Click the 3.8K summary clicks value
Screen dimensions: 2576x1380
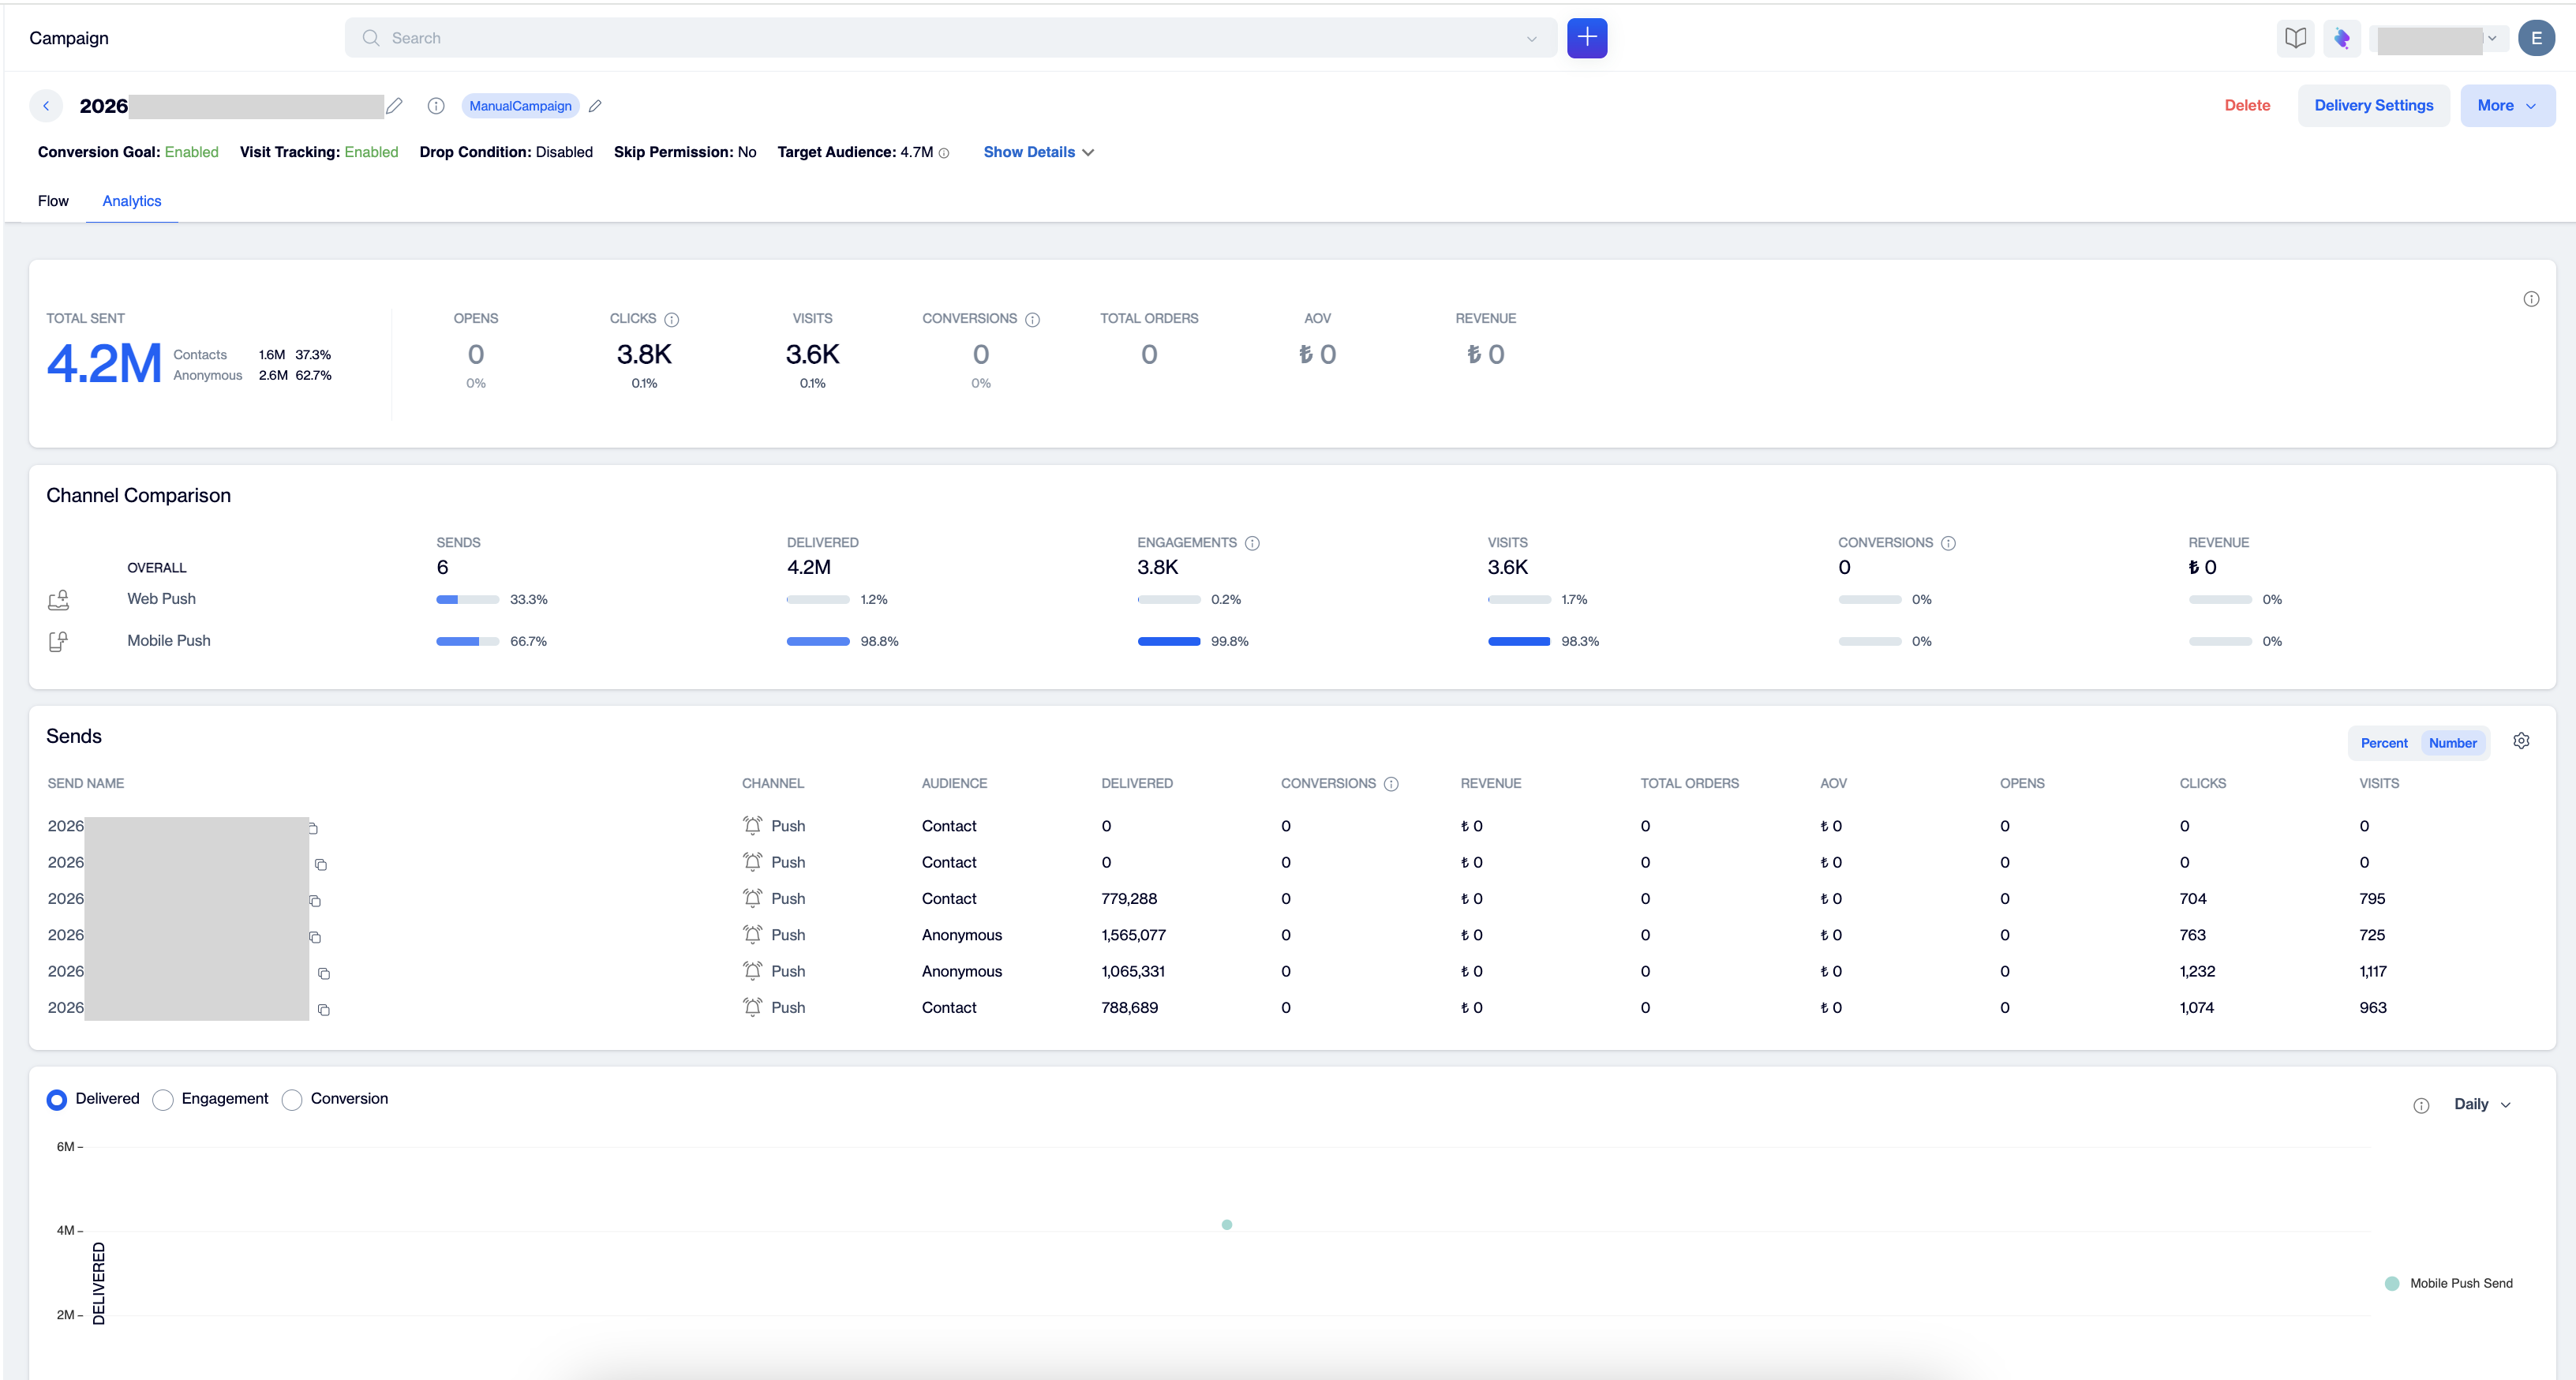[644, 354]
